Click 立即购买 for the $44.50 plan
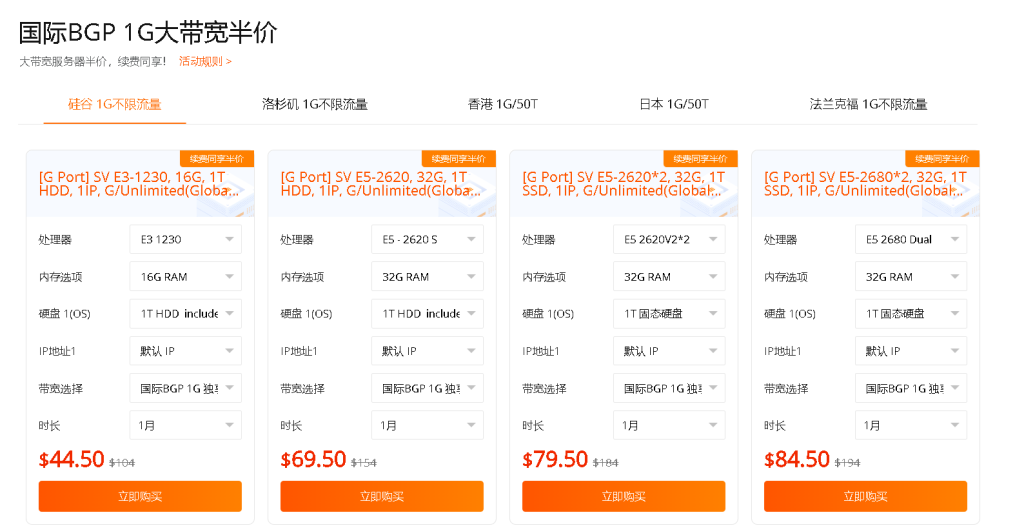1024x526 pixels. pyautogui.click(x=140, y=496)
